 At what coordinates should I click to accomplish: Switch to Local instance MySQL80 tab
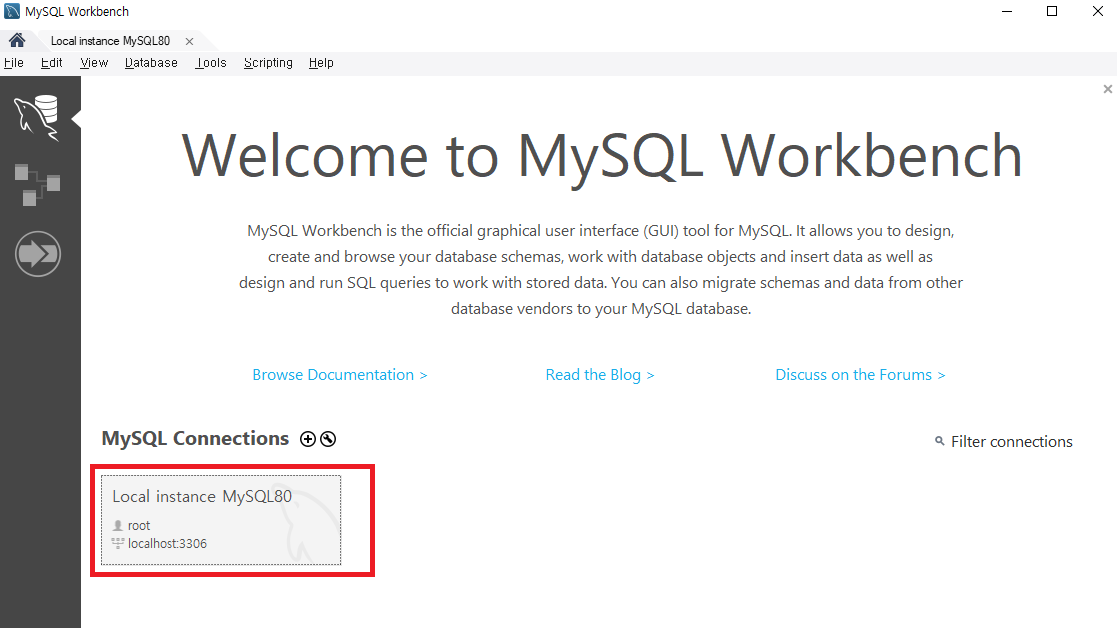110,41
